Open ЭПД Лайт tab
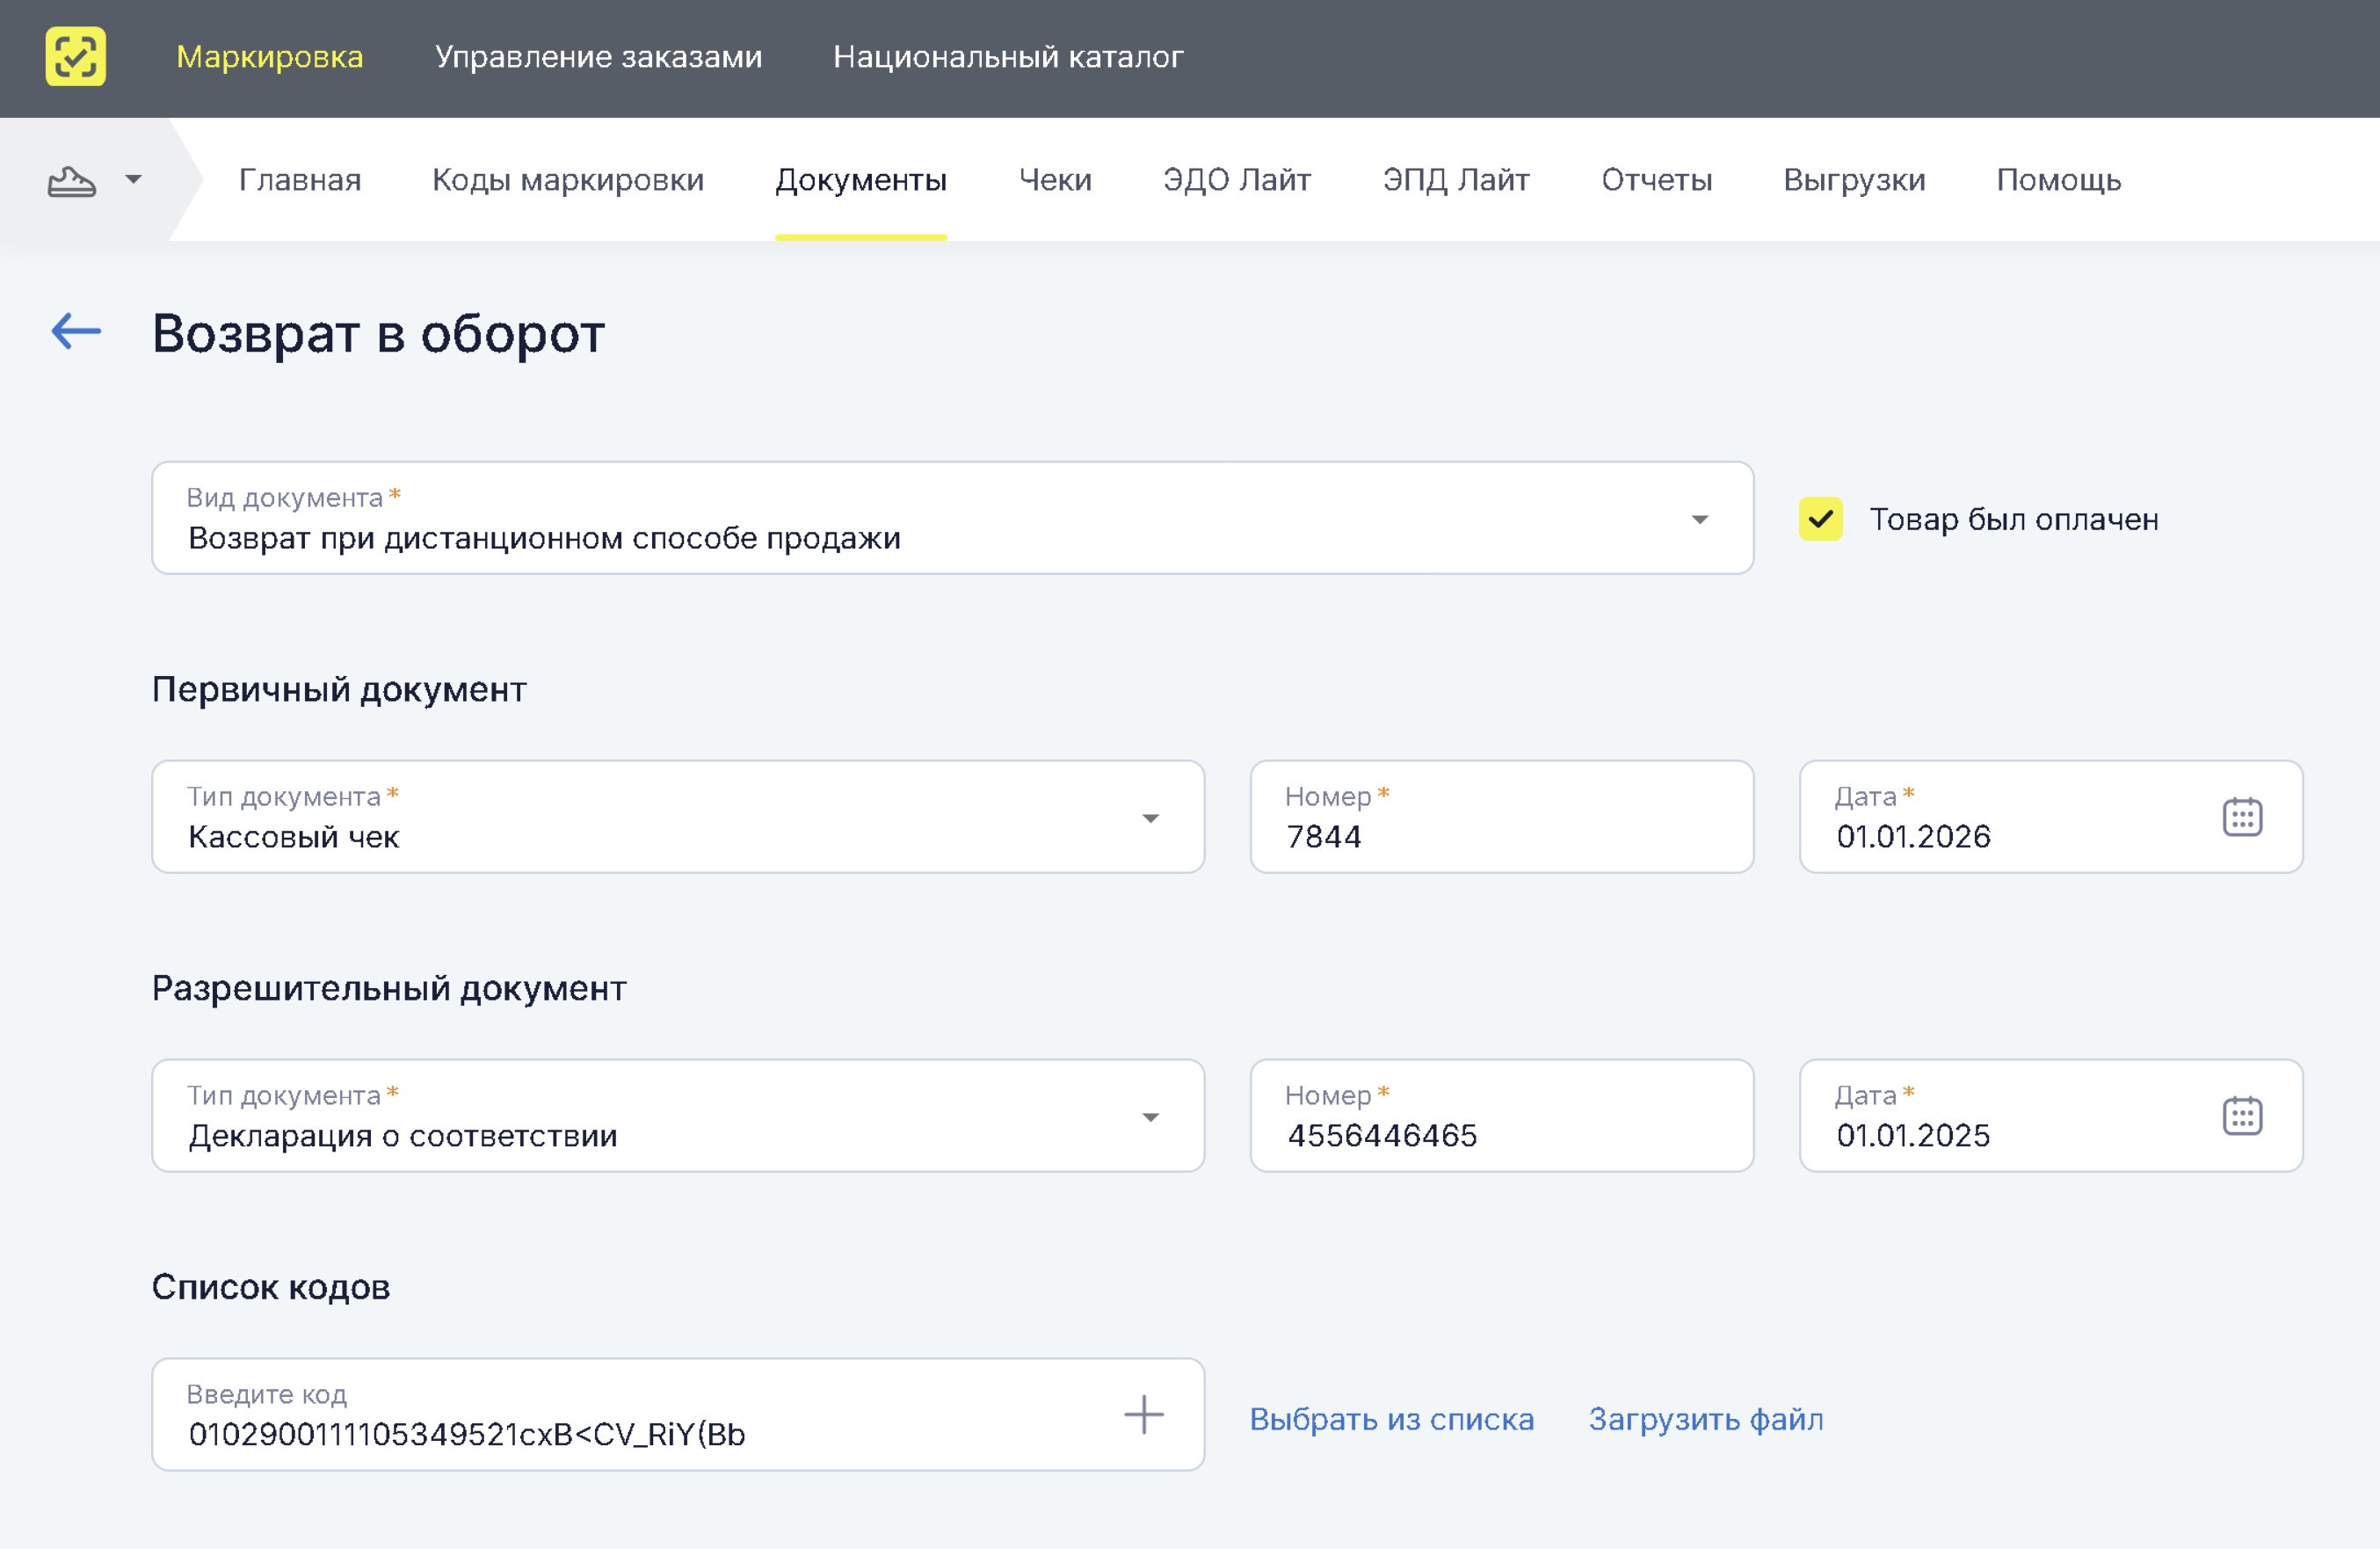This screenshot has height=1549, width=2380. pyautogui.click(x=1456, y=180)
